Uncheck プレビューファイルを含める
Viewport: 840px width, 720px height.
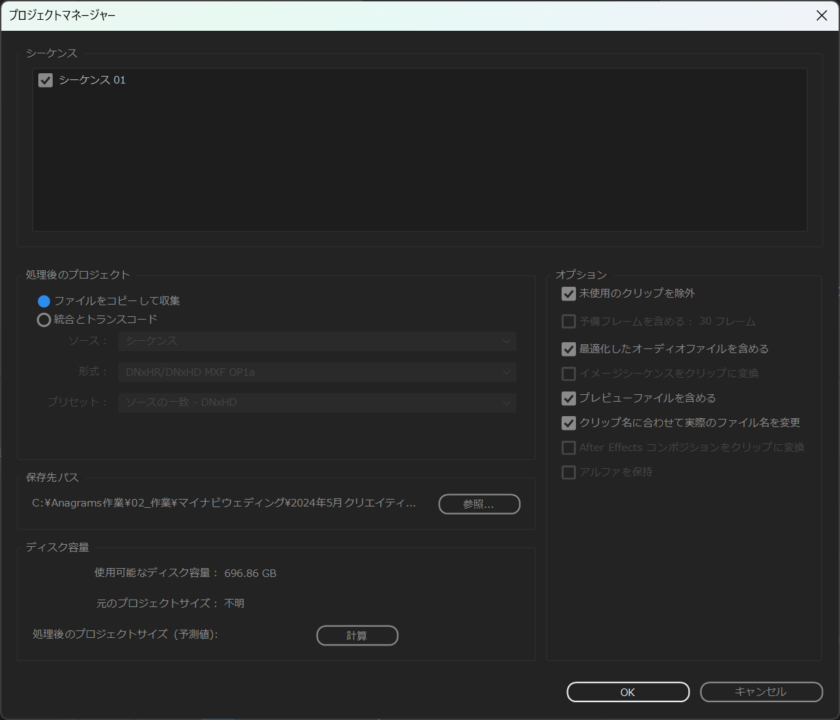569,398
